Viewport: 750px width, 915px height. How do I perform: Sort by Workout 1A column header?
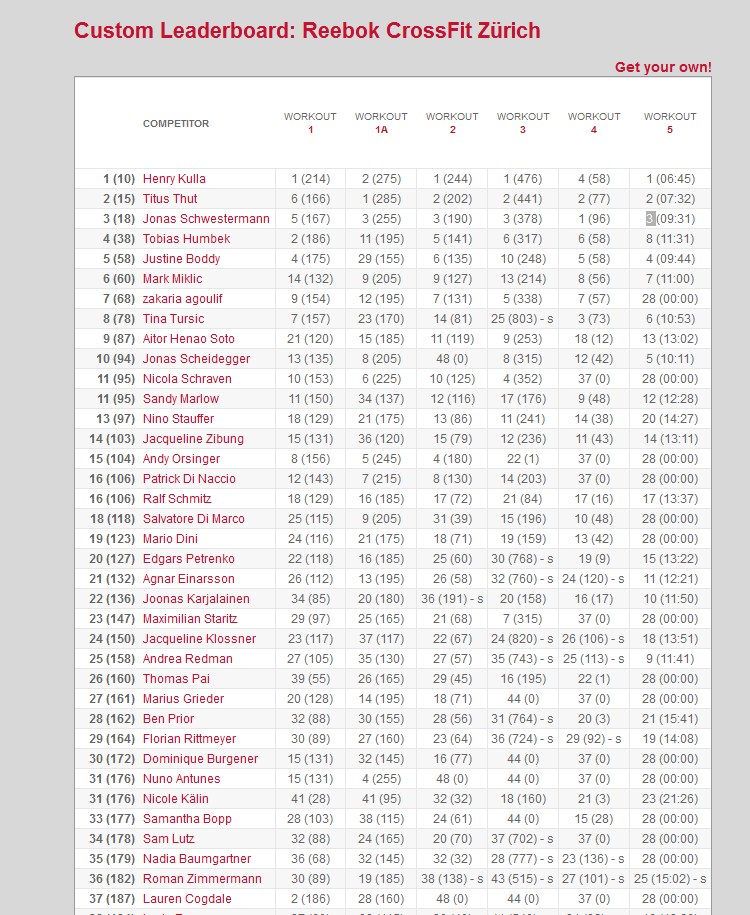pyautogui.click(x=381, y=123)
